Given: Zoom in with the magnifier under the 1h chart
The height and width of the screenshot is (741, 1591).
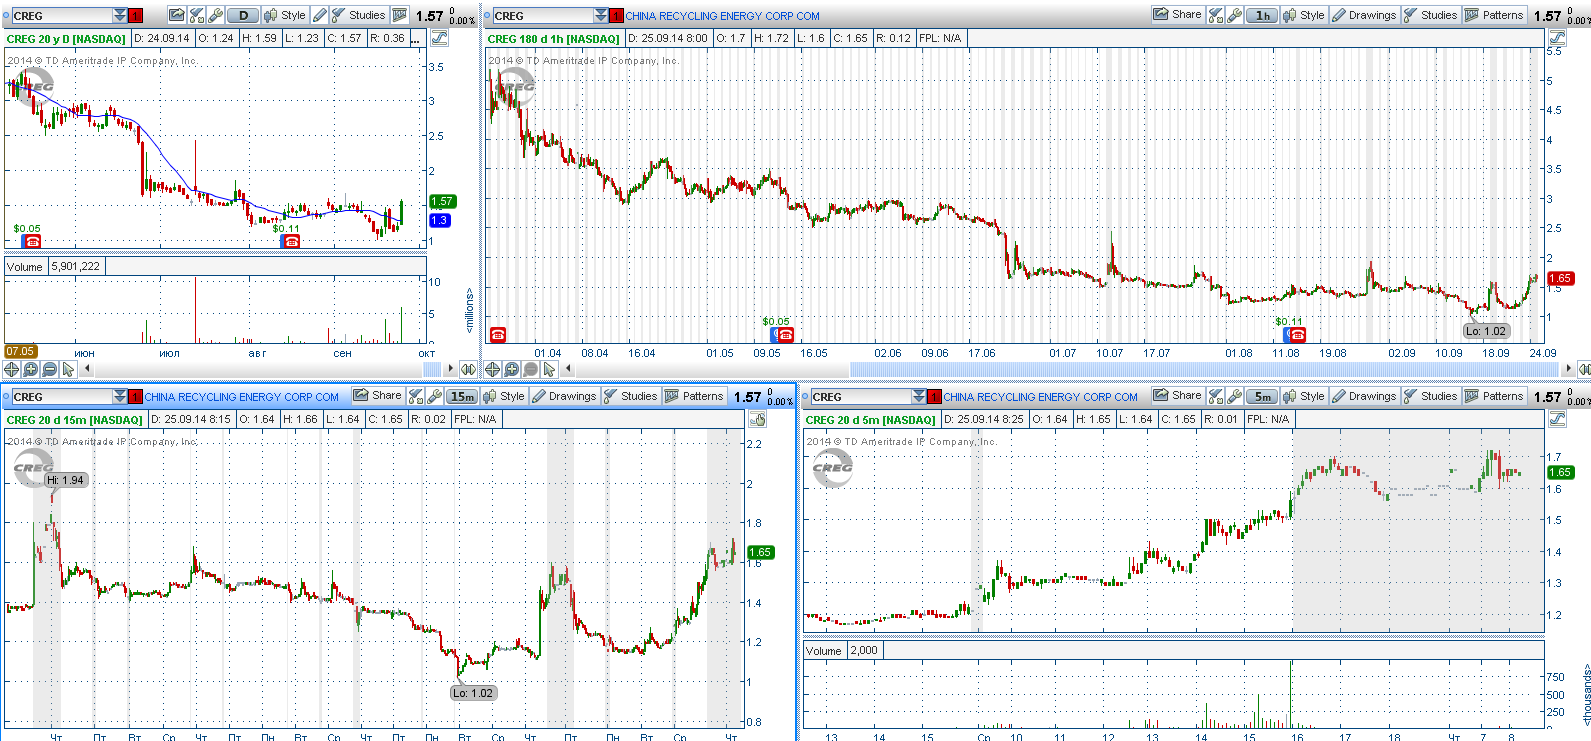Looking at the screenshot, I should [x=511, y=369].
